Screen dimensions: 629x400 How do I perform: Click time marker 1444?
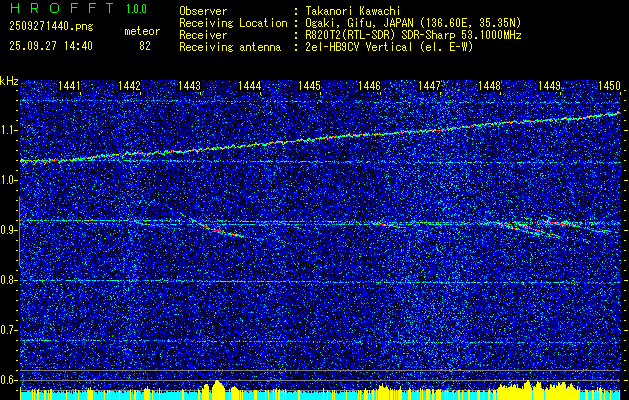point(250,85)
